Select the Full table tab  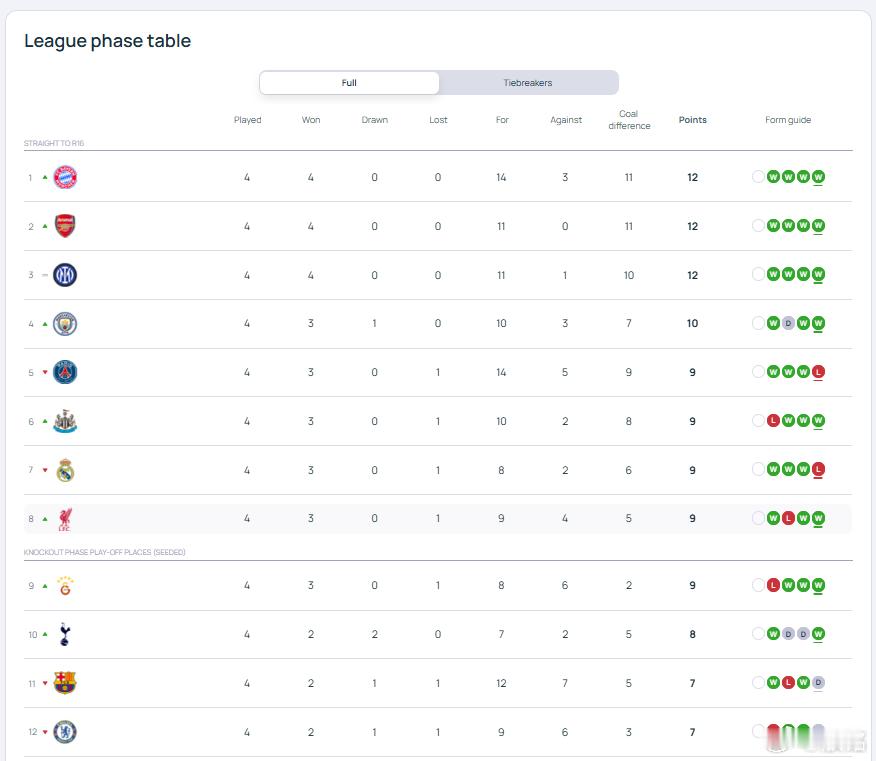point(349,83)
